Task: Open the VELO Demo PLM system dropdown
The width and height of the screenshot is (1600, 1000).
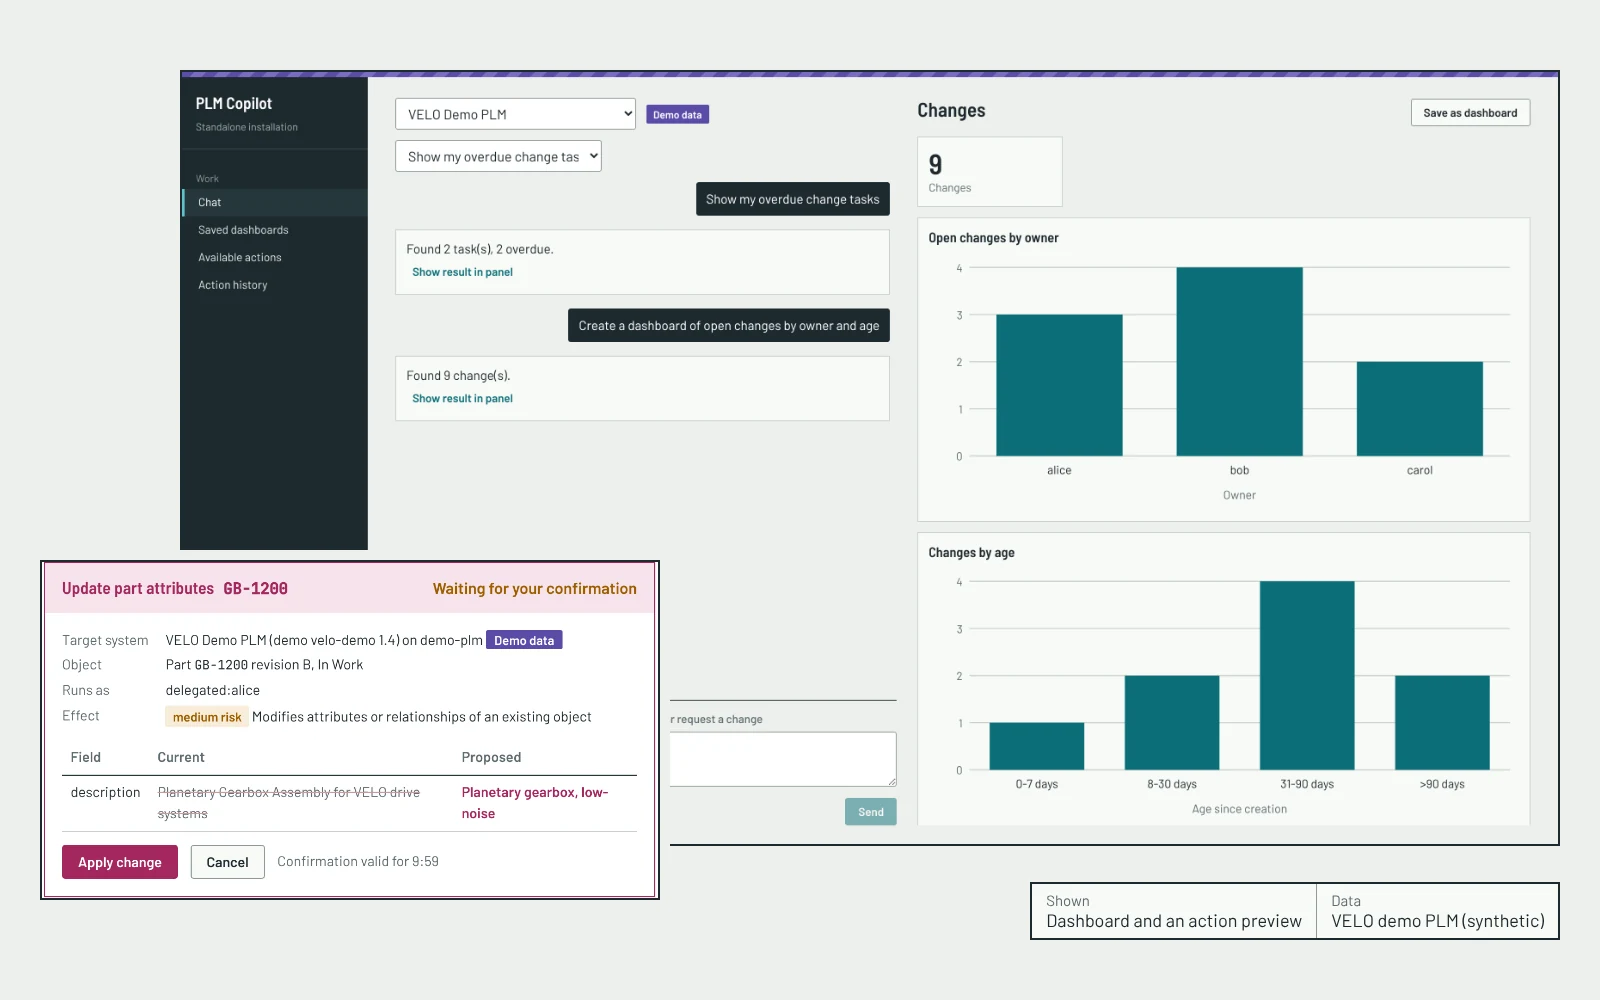Action: click(x=515, y=114)
